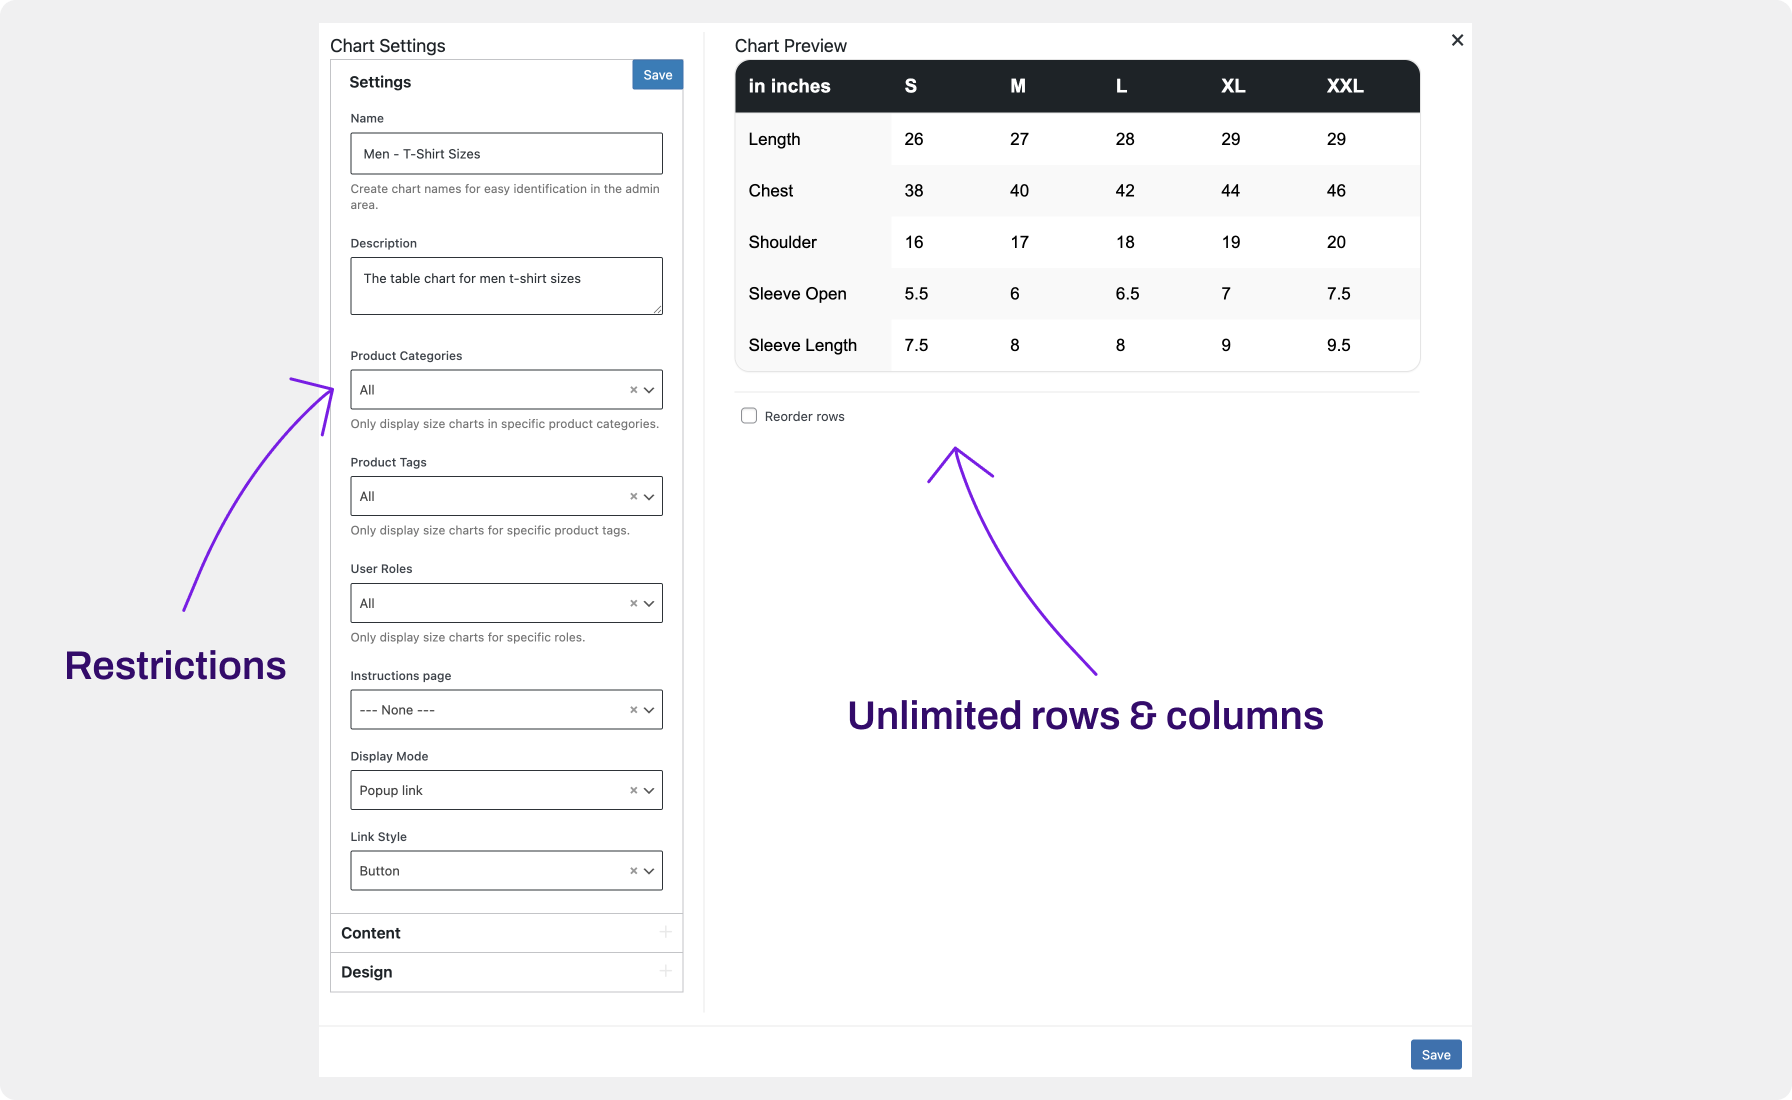Enable the Reorder rows checkbox
The width and height of the screenshot is (1792, 1100).
pos(748,415)
